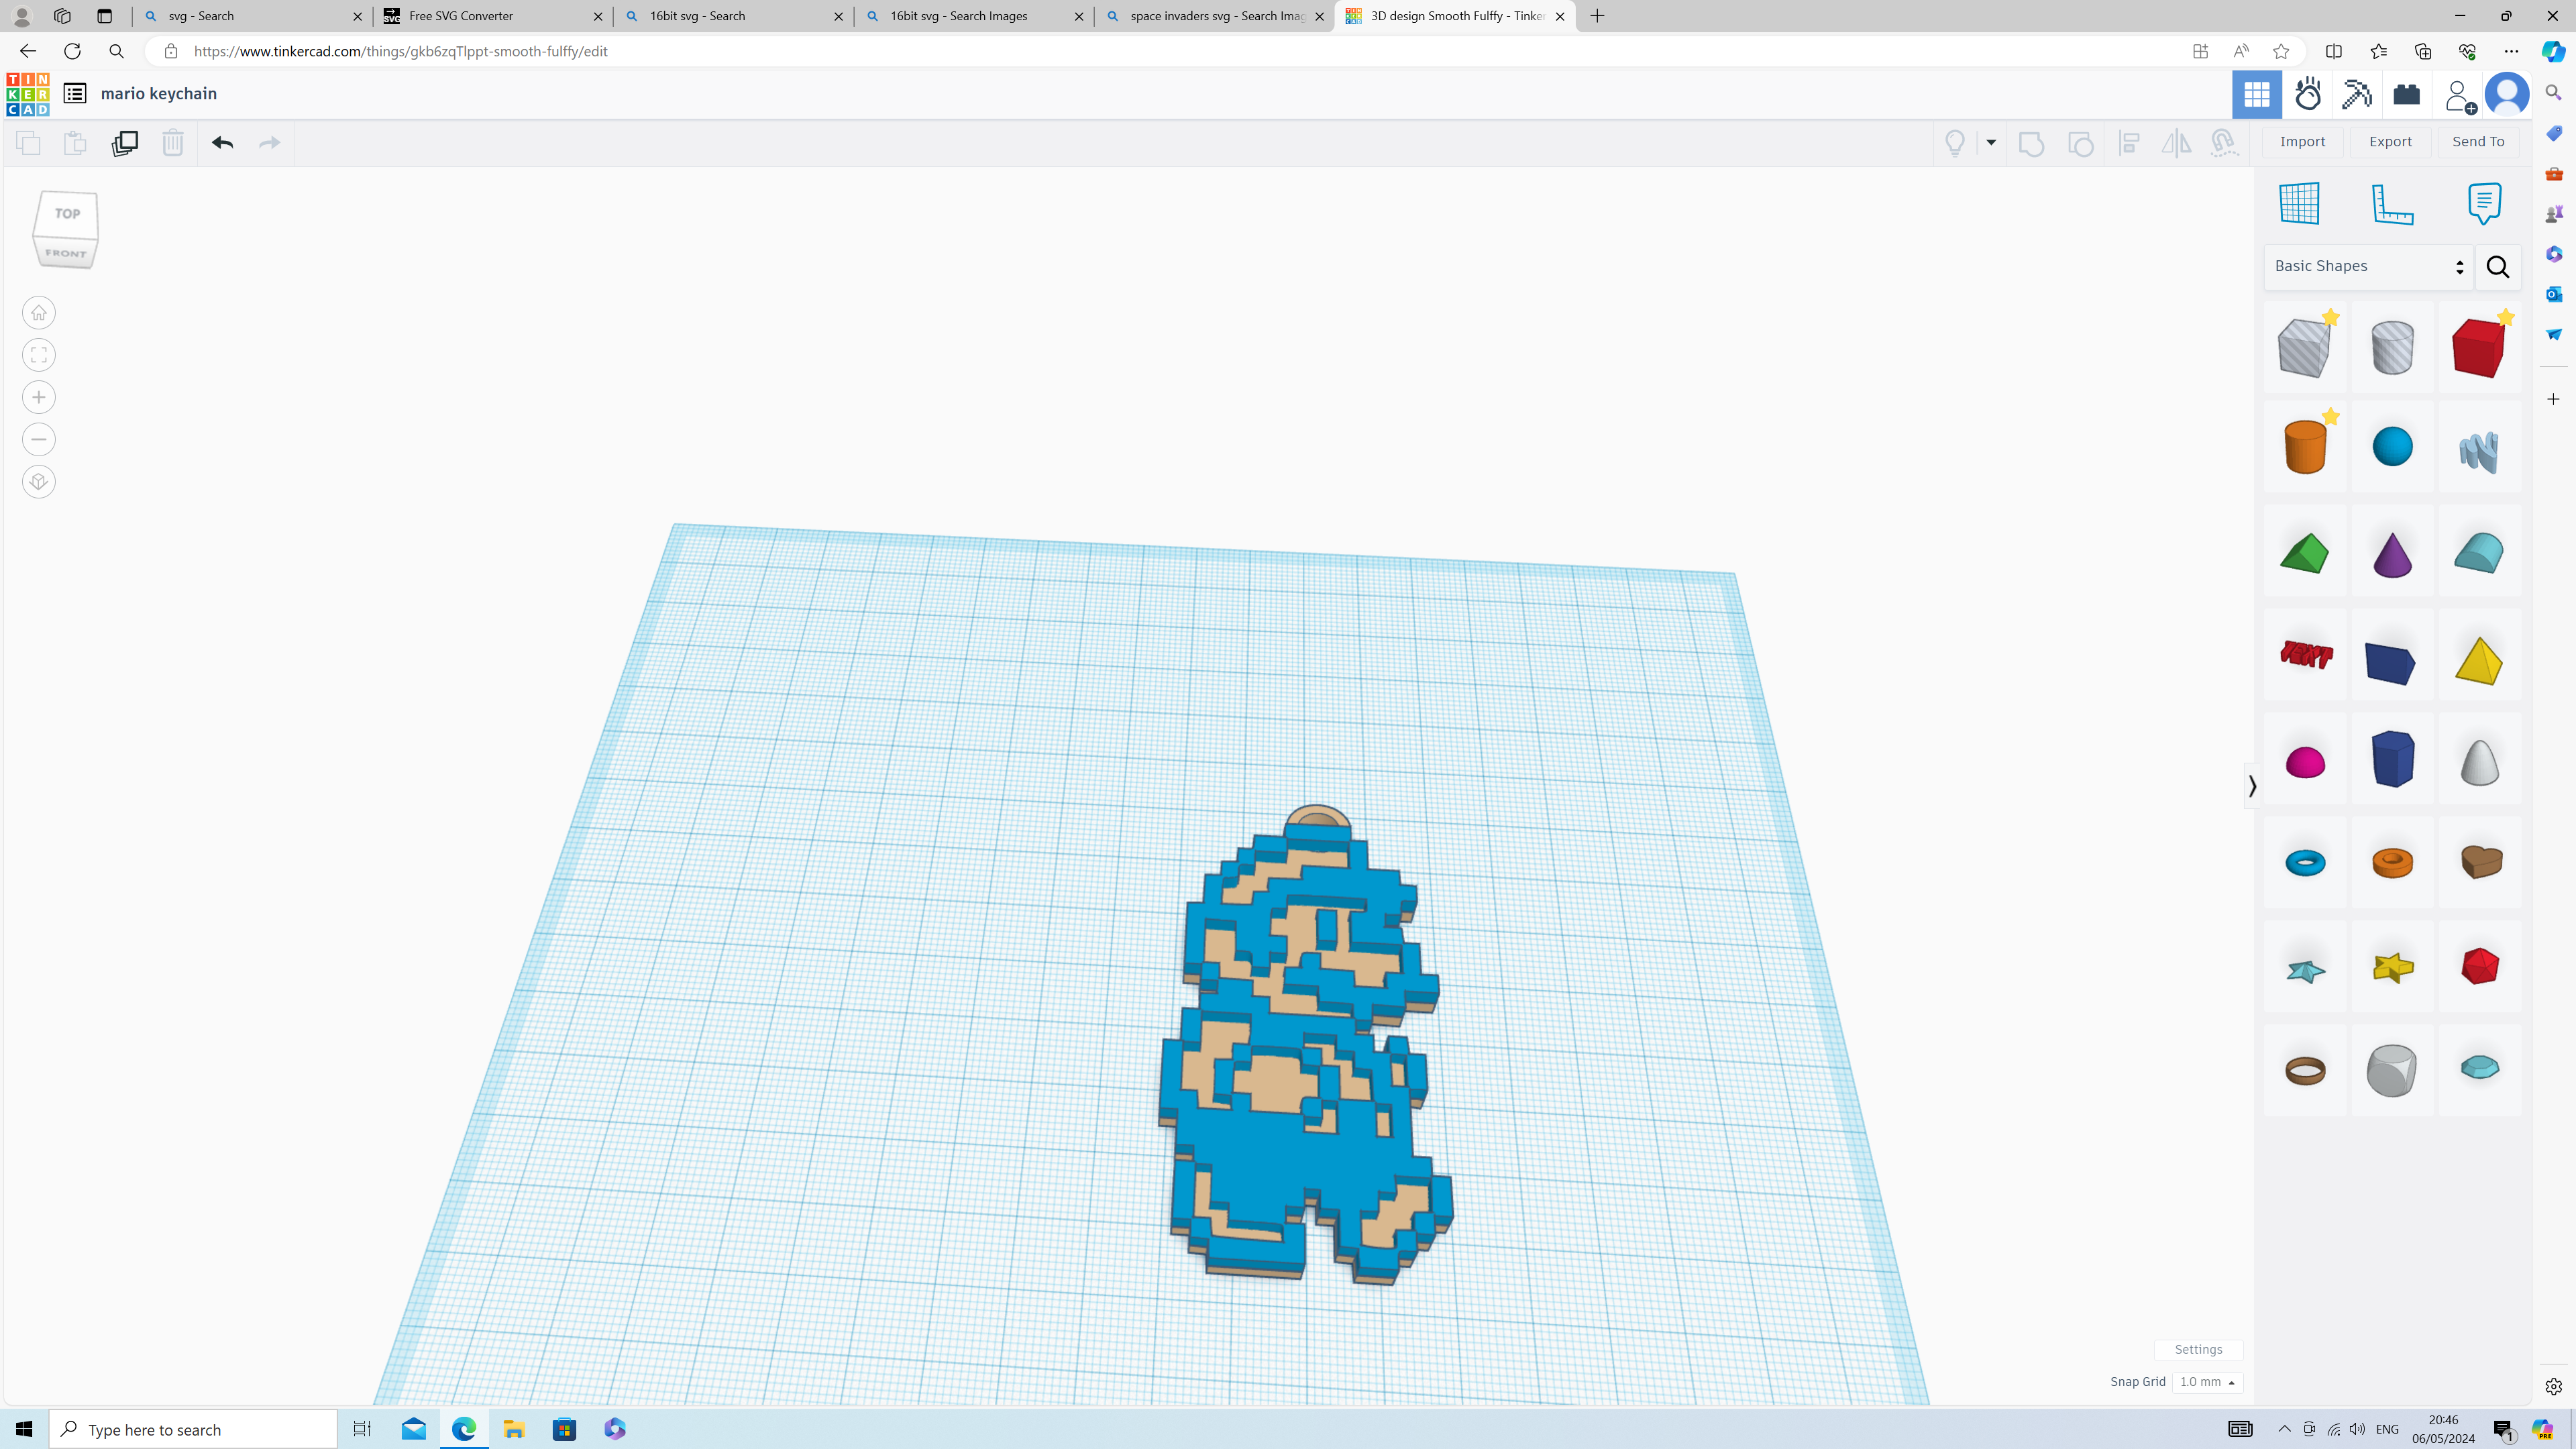This screenshot has width=2576, height=1449.
Task: Click the shapes search magnifier
Action: point(2497,267)
